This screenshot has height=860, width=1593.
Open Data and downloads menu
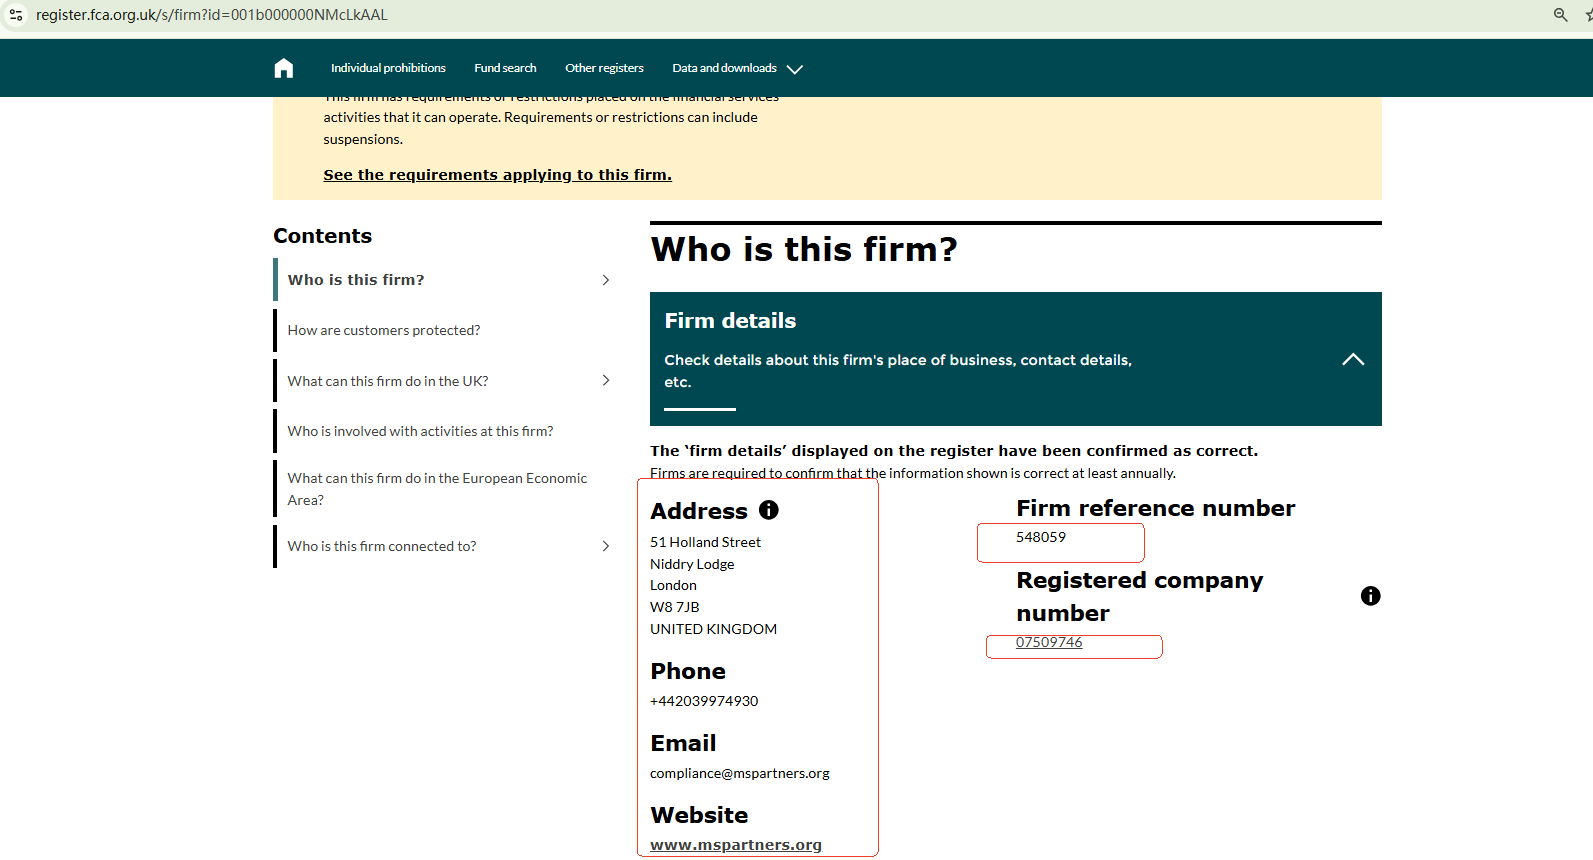[x=724, y=68]
